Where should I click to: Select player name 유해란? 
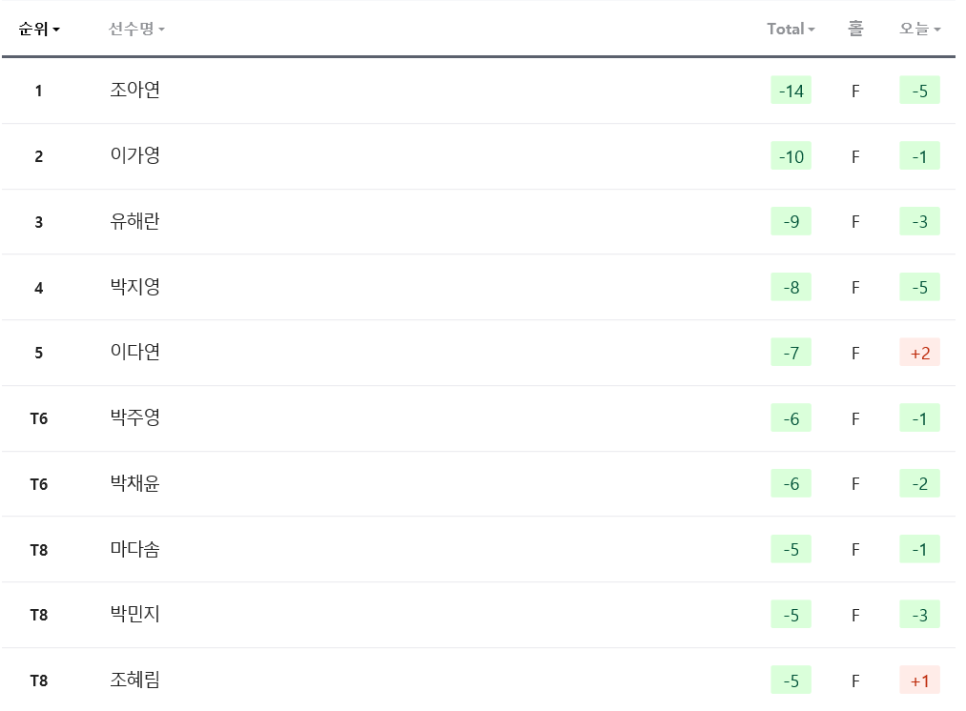tap(135, 222)
